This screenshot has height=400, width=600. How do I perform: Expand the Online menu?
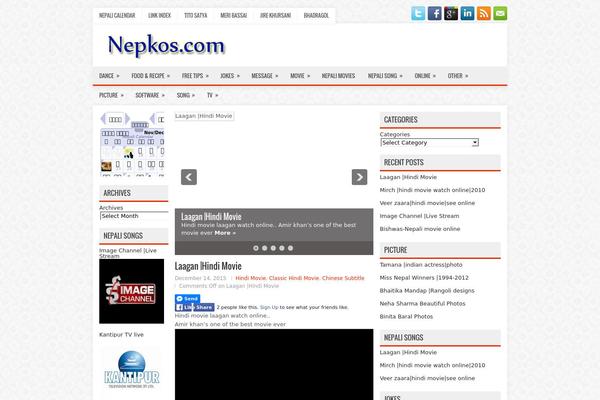425,76
